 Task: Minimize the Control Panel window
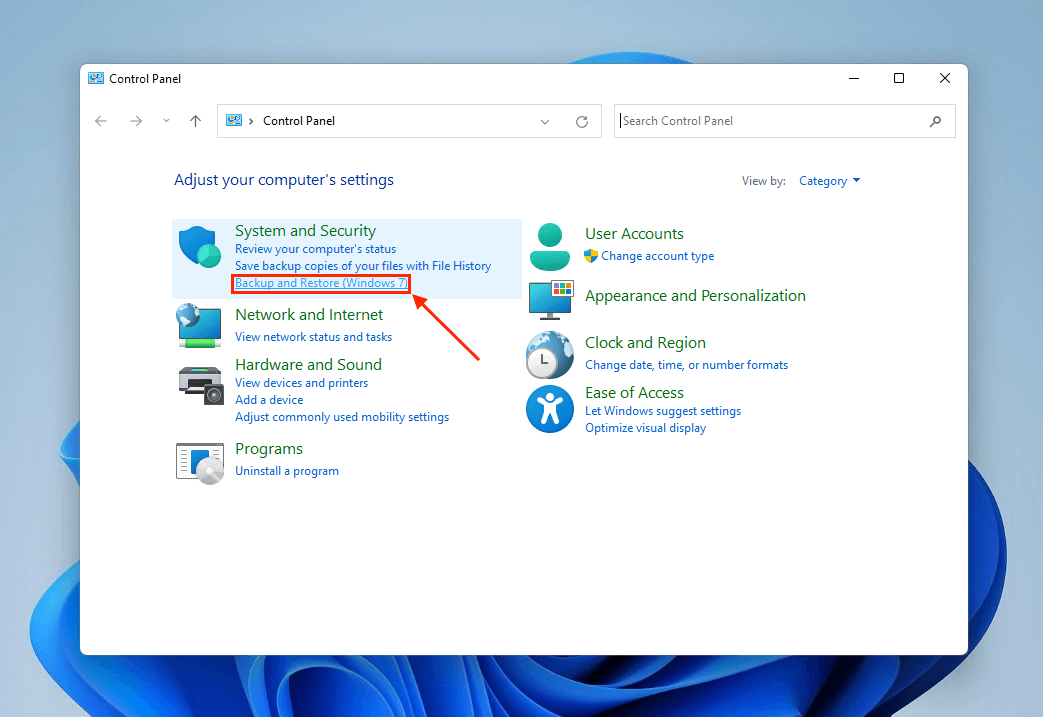click(x=854, y=78)
